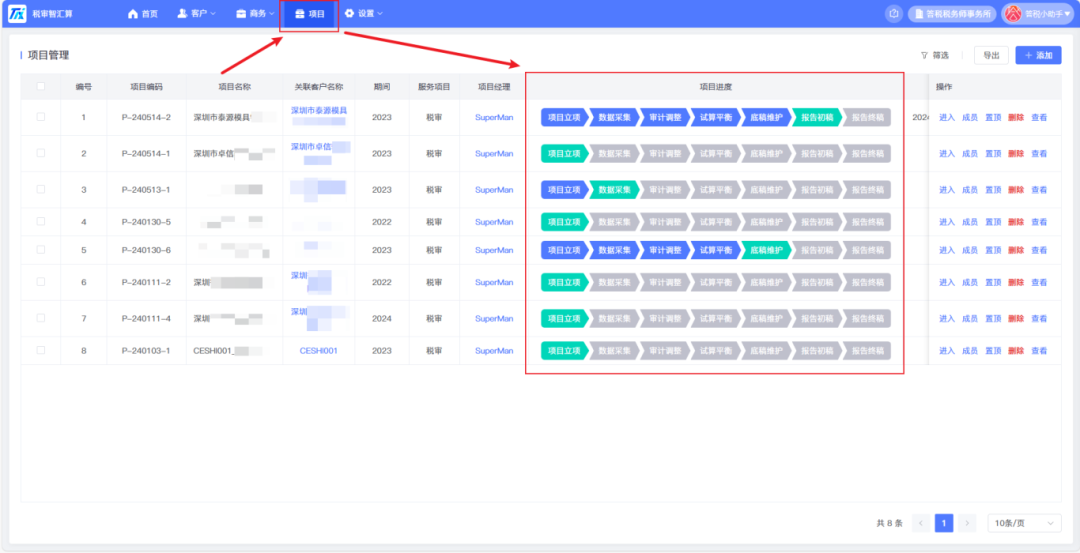Expand the 商务 menu
Viewport: 1080px width, 553px height.
coord(256,13)
